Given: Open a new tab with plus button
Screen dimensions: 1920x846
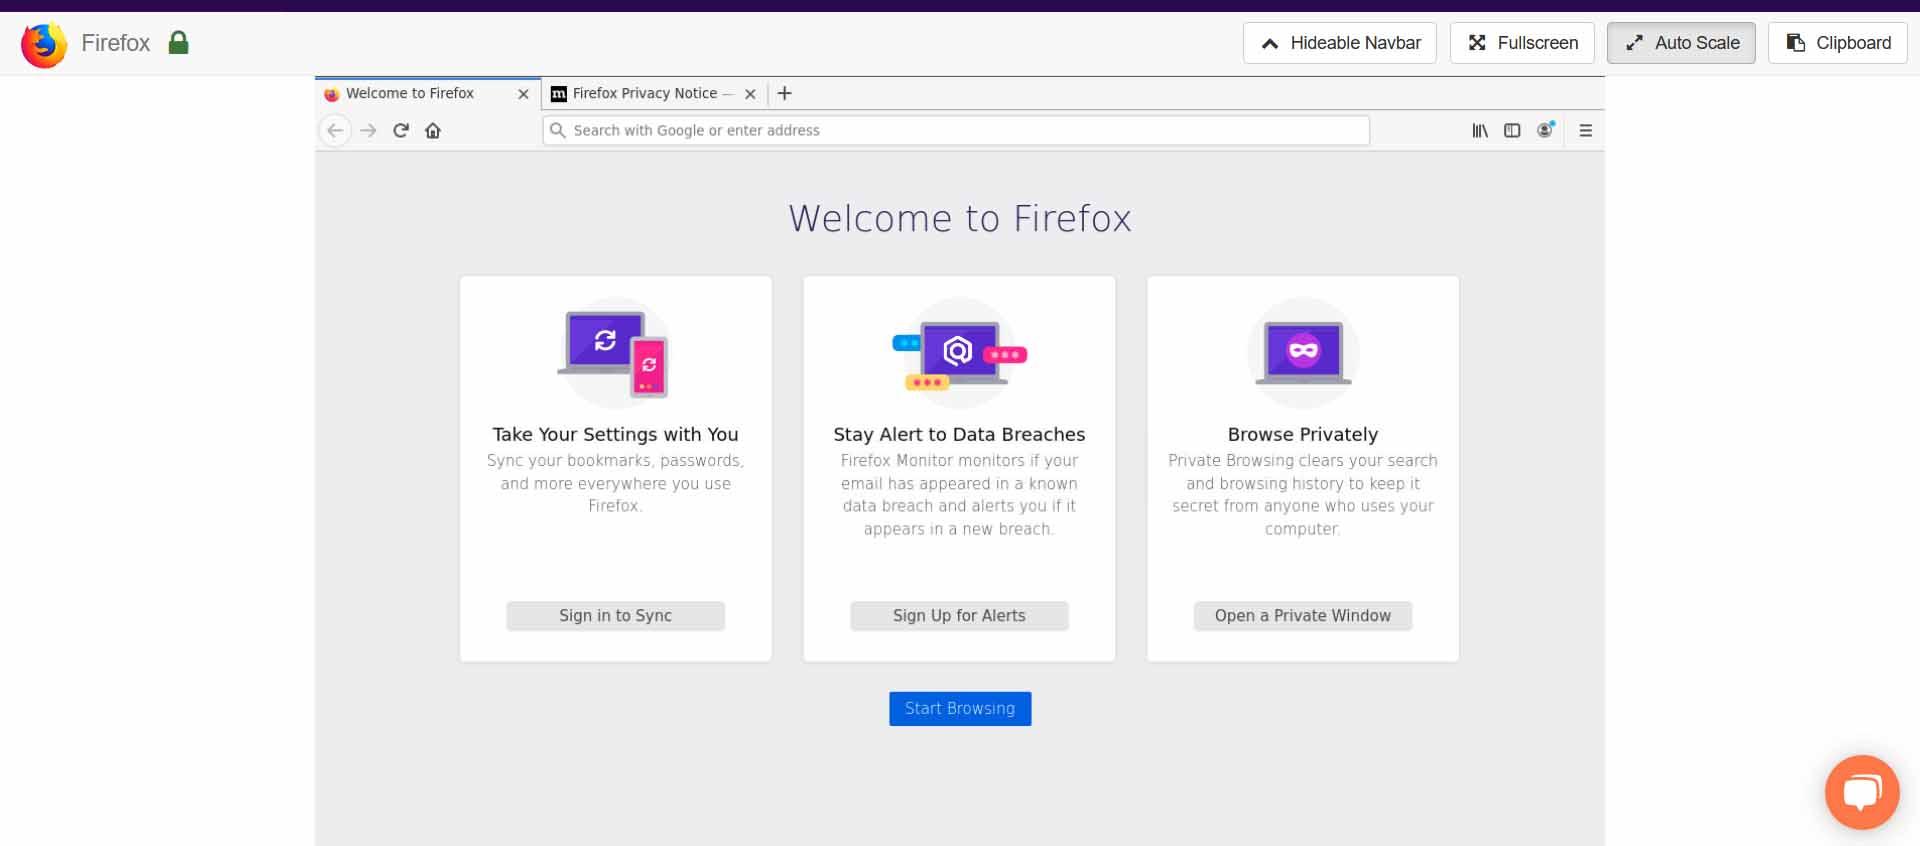Looking at the screenshot, I should pyautogui.click(x=785, y=93).
